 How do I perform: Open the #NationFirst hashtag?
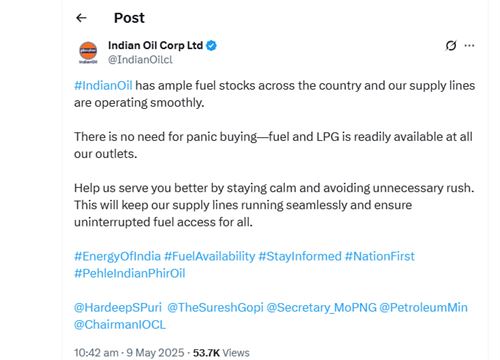point(380,256)
